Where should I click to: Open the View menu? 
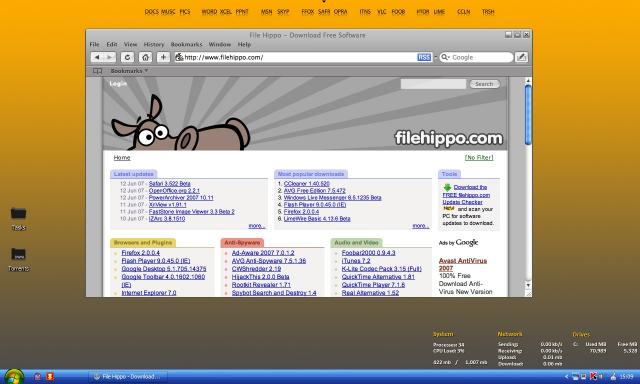131,44
